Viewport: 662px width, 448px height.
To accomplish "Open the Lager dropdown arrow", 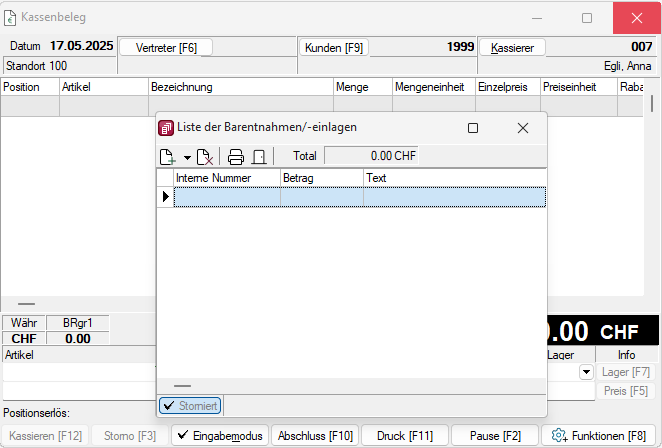I will pos(585,372).
